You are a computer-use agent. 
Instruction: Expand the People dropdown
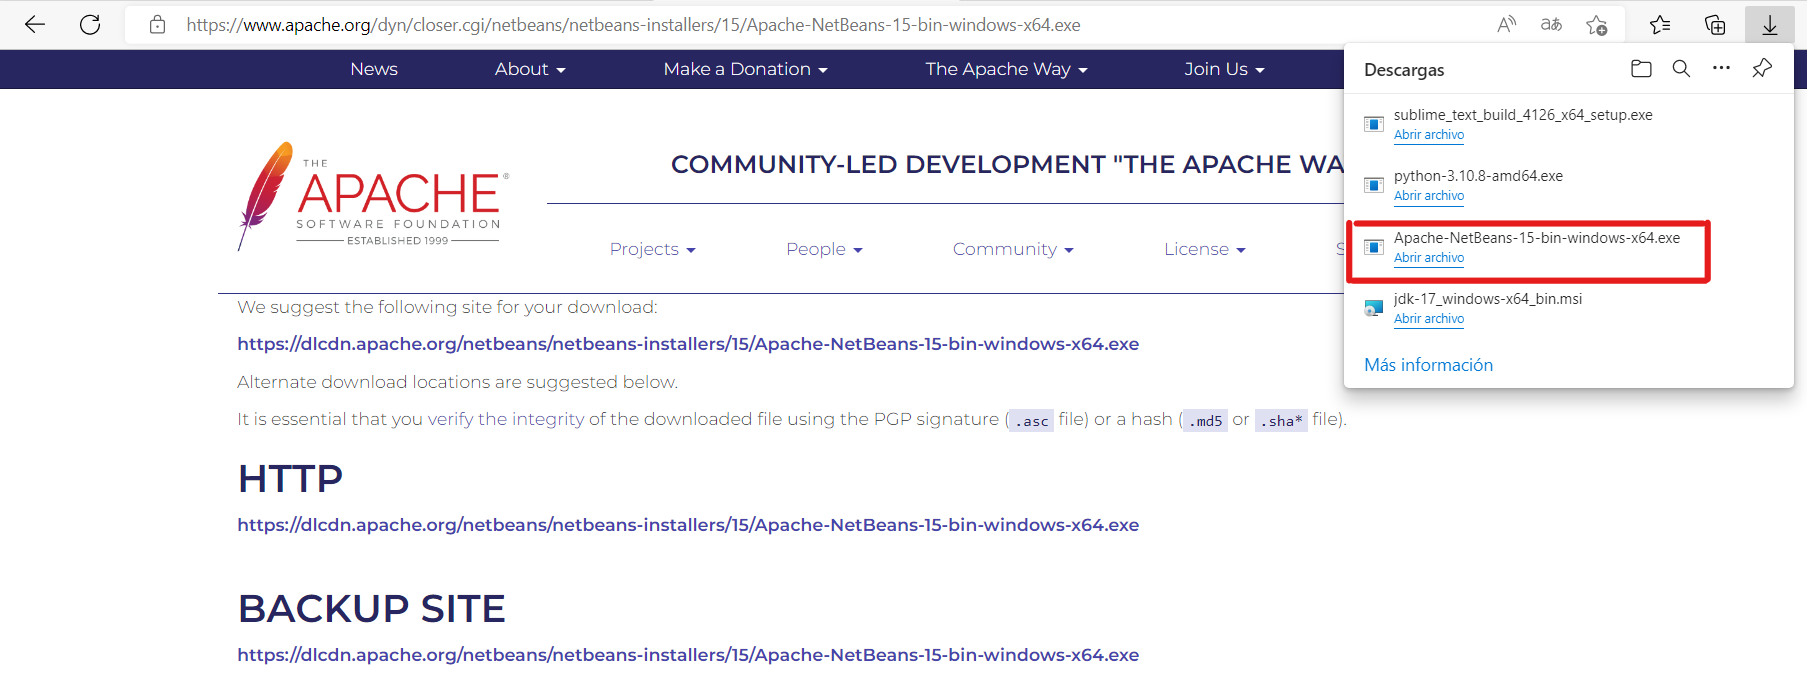click(x=824, y=249)
